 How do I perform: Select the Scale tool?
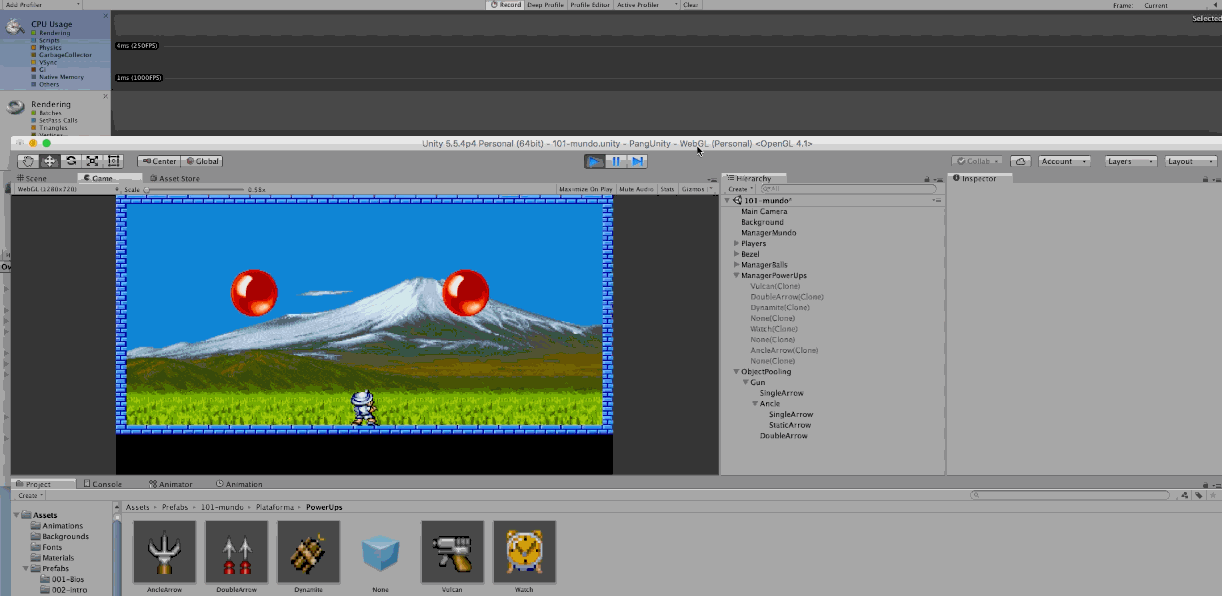[x=92, y=161]
